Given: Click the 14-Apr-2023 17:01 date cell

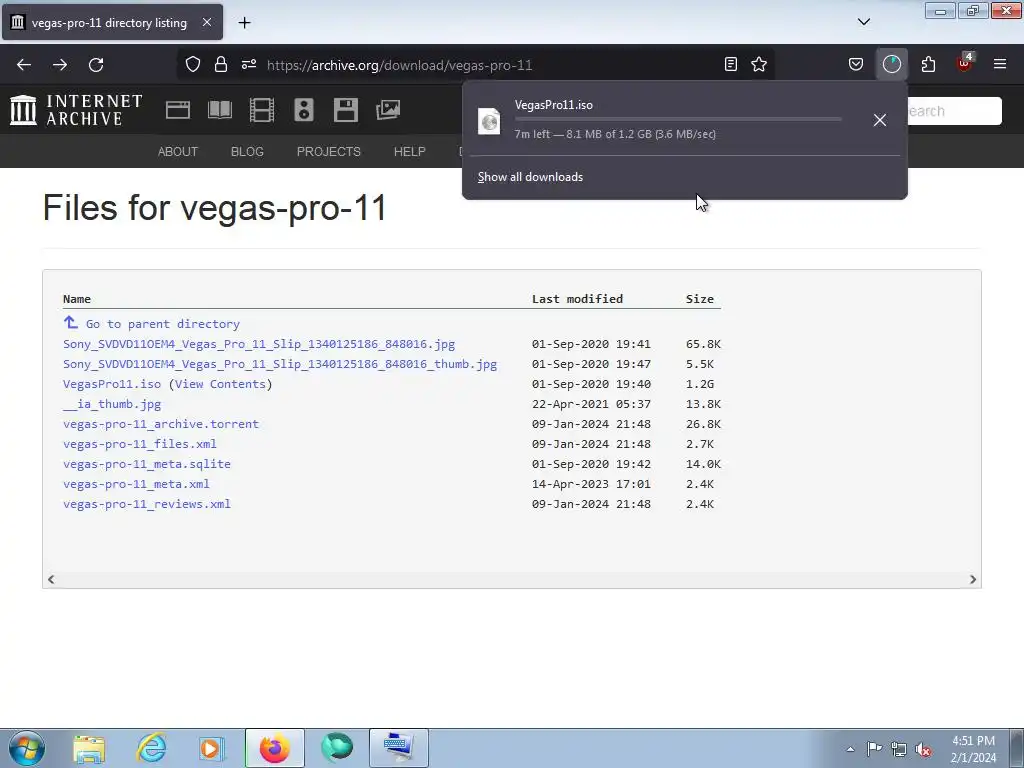Looking at the screenshot, I should coord(591,484).
